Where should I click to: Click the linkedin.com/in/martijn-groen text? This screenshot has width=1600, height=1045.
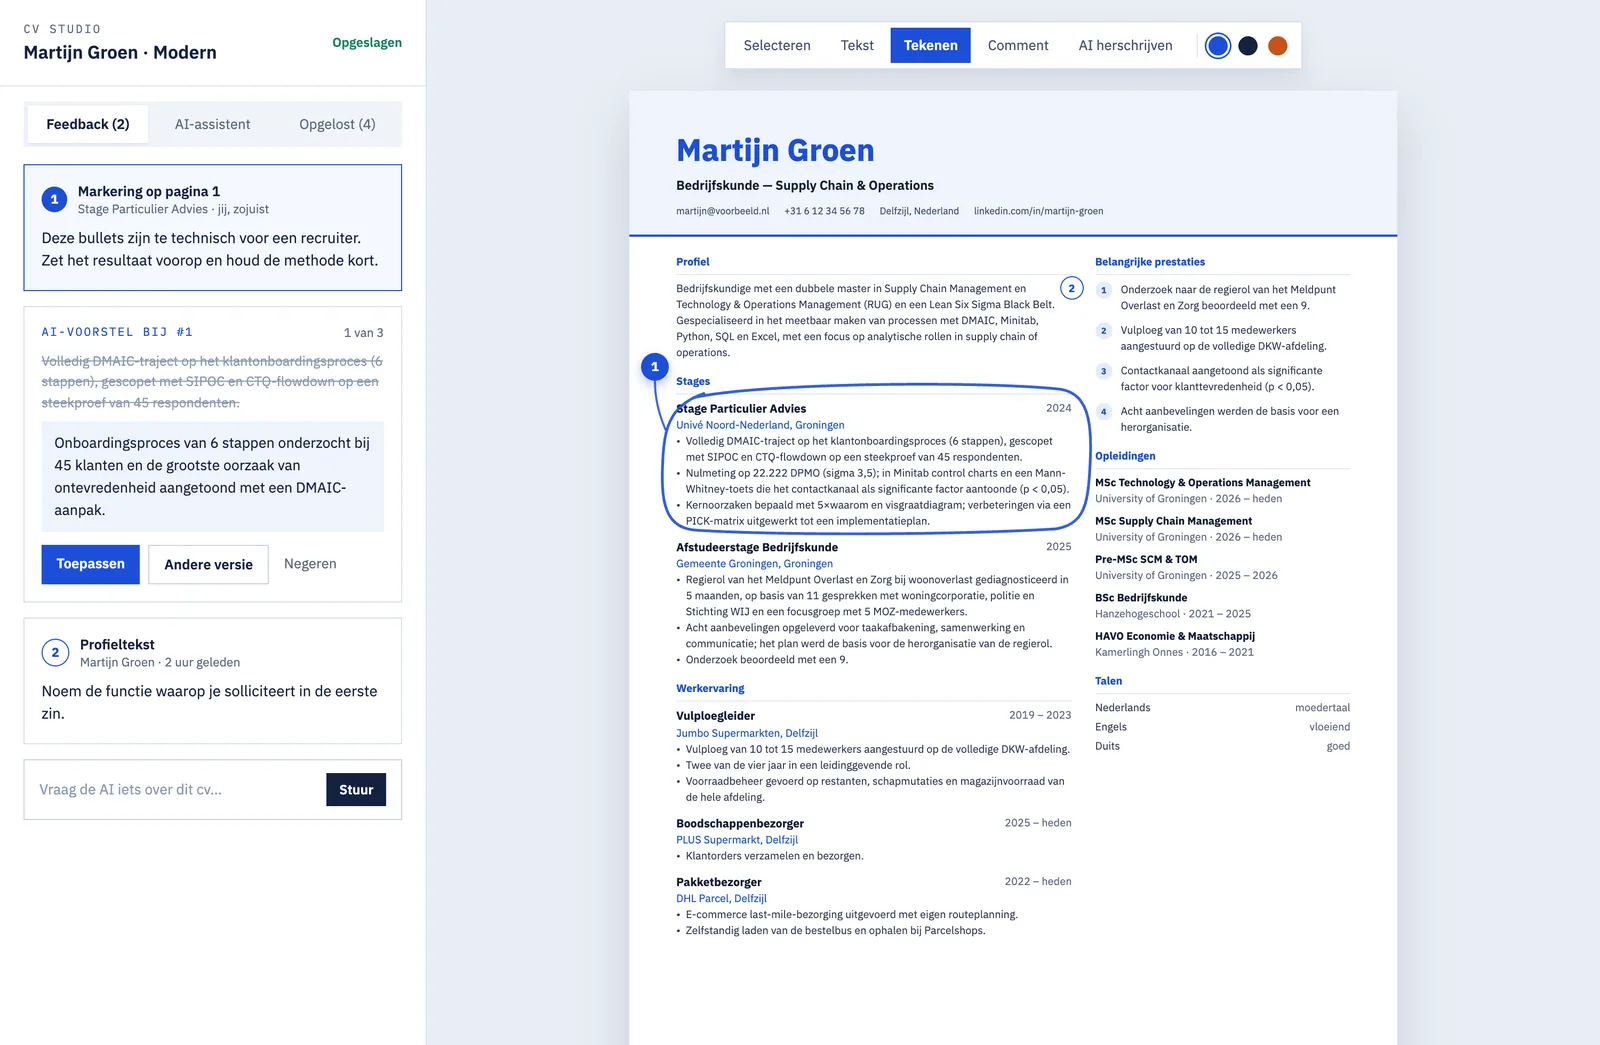coord(1038,211)
